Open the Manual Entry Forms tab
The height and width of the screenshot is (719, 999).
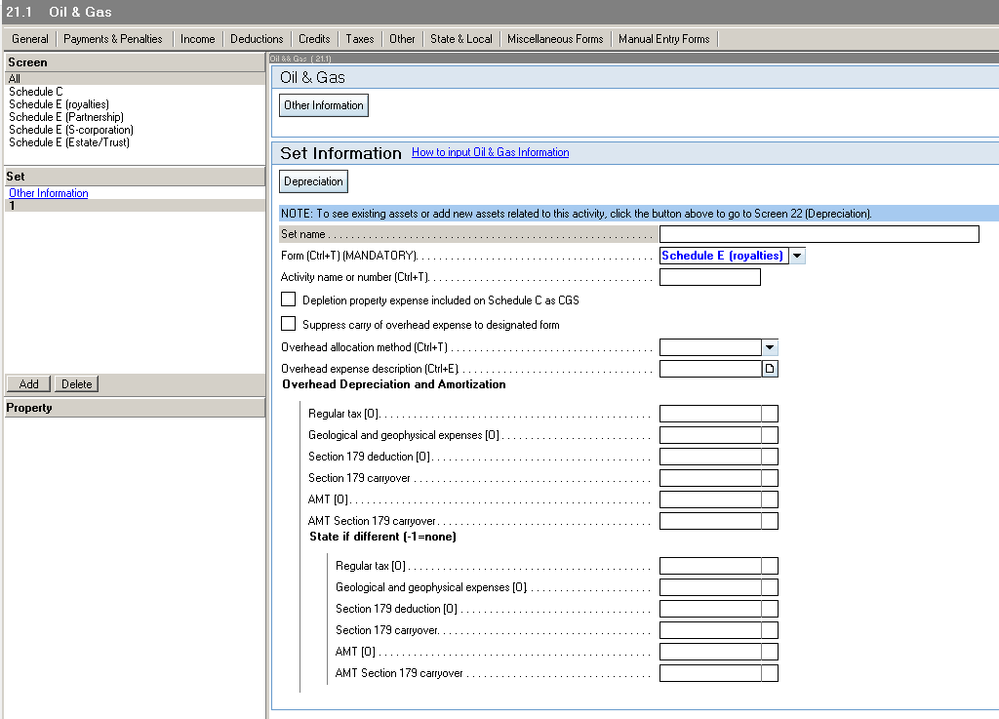pos(663,39)
